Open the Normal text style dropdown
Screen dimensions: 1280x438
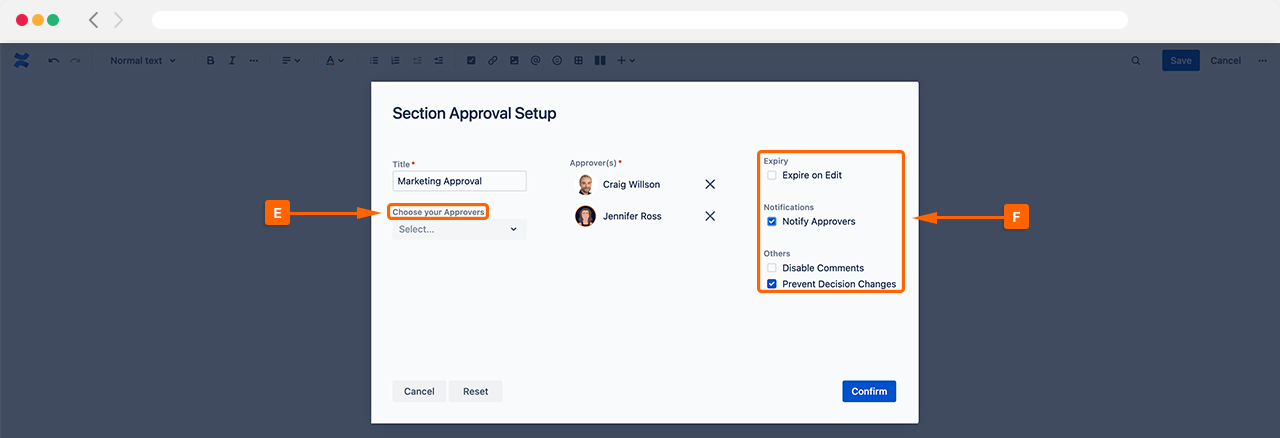[x=142, y=61]
